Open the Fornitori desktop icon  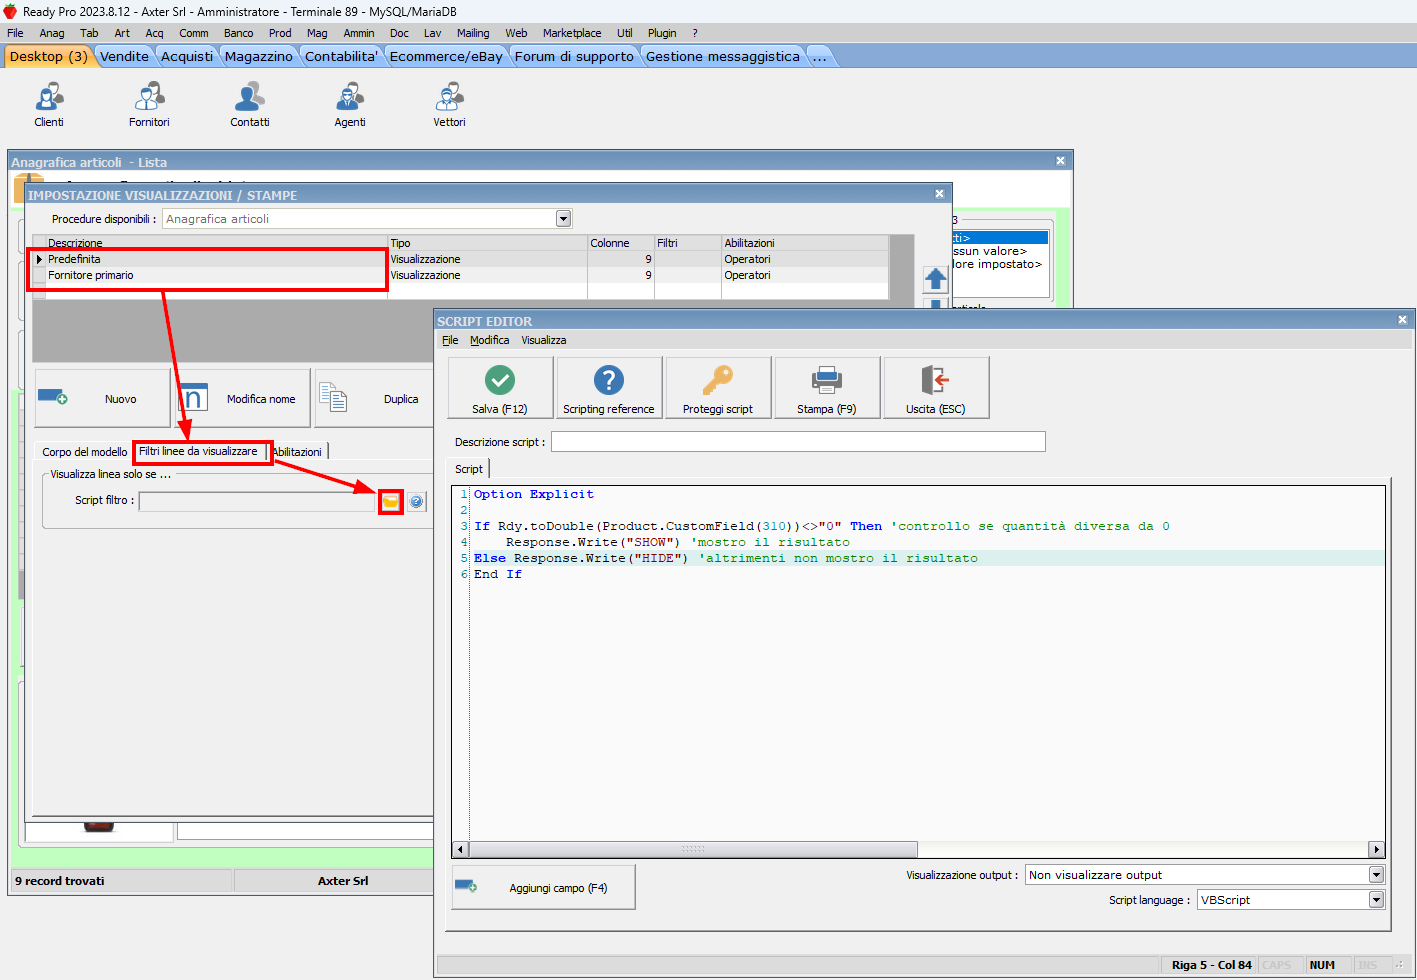tap(149, 105)
